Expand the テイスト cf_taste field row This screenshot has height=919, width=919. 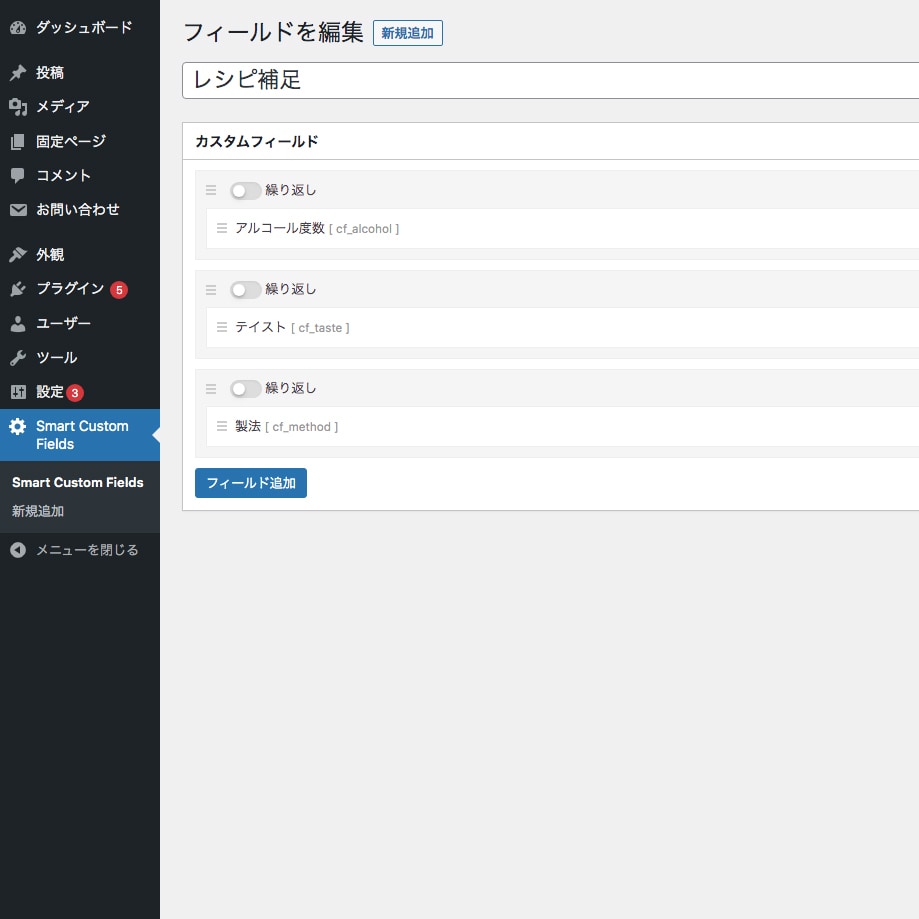(563, 328)
